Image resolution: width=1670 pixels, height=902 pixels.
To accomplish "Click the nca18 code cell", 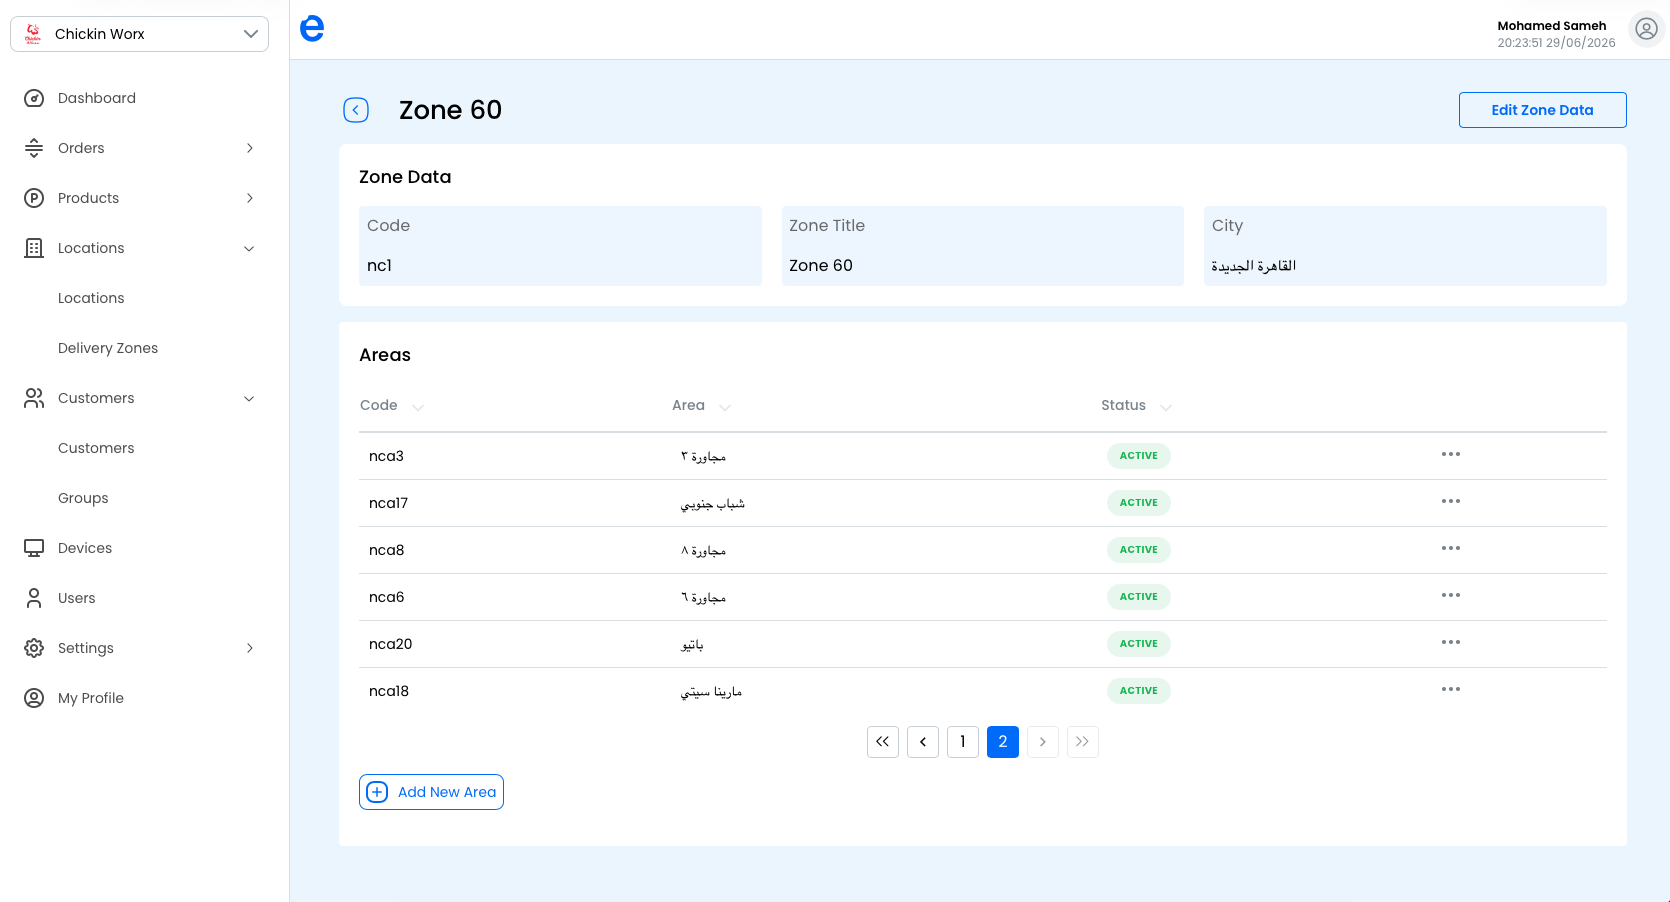I will tap(389, 691).
